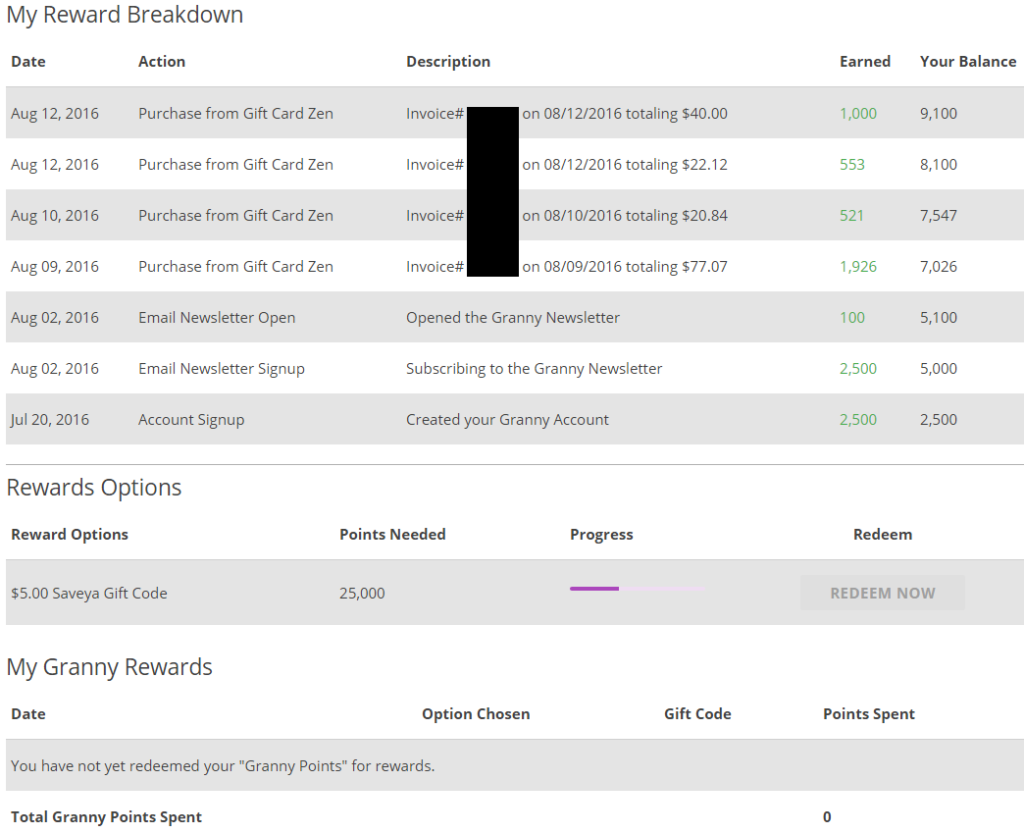Click the Your Balance column header

pos(967,62)
